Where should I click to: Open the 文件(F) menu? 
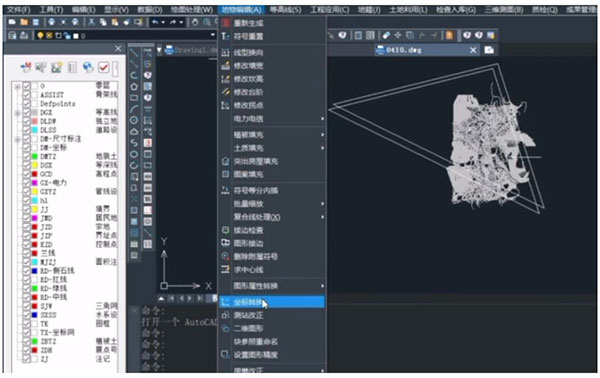[19, 10]
